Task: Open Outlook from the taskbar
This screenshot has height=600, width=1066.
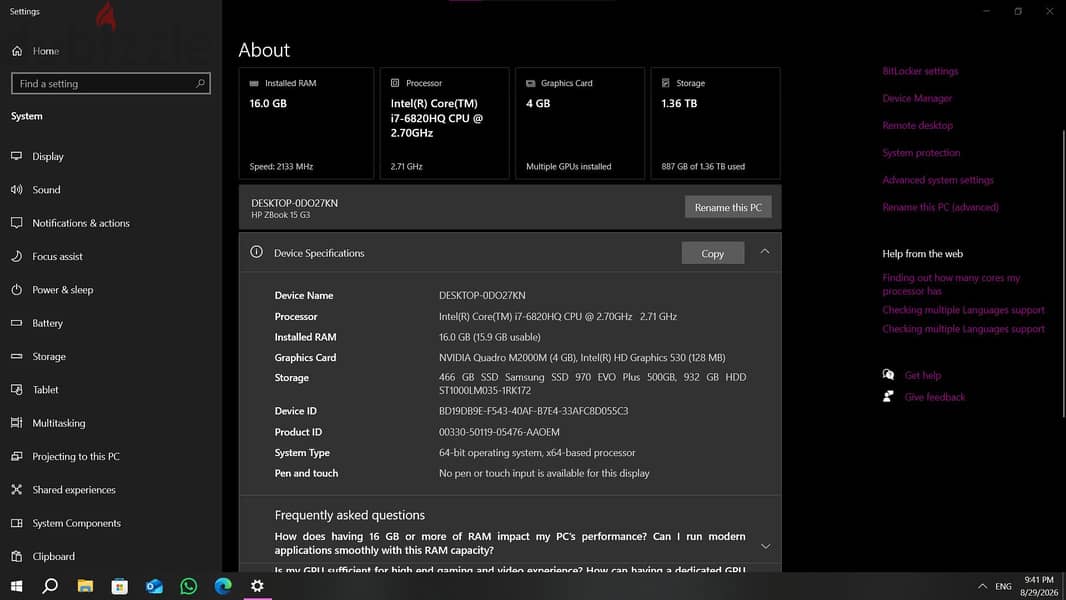Action: [x=154, y=586]
